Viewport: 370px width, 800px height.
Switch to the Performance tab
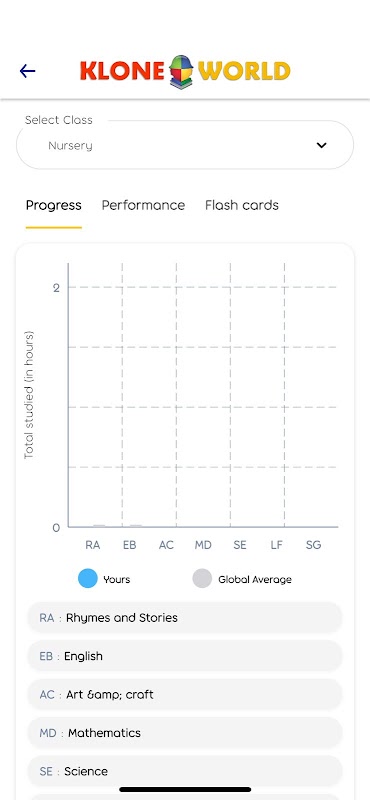[x=143, y=205]
